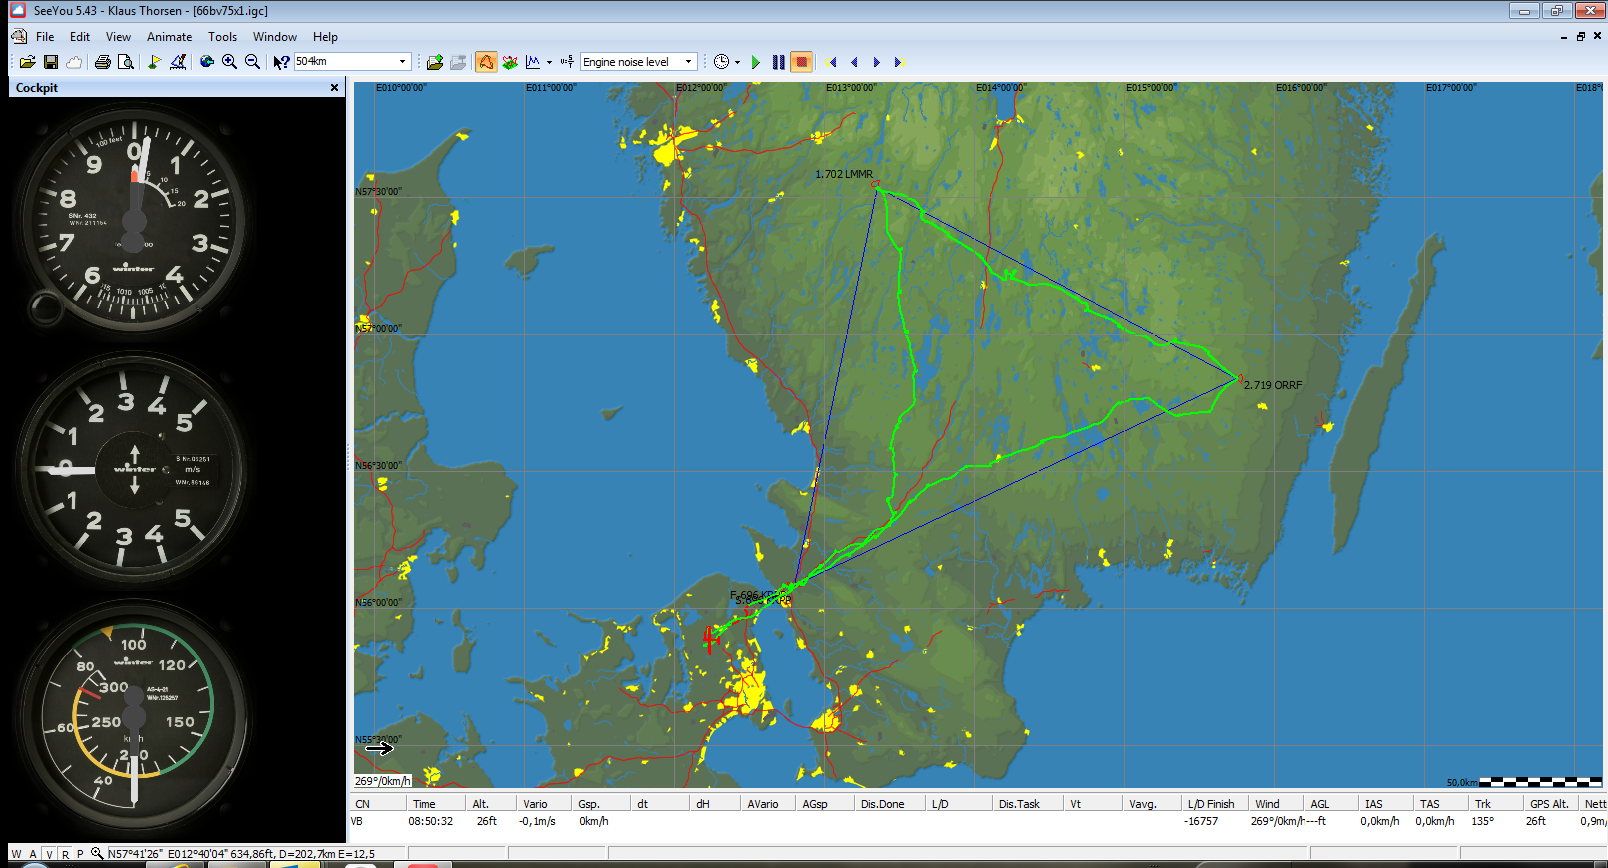The width and height of the screenshot is (1608, 868).
Task: Open the Animate menu
Action: pyautogui.click(x=169, y=37)
